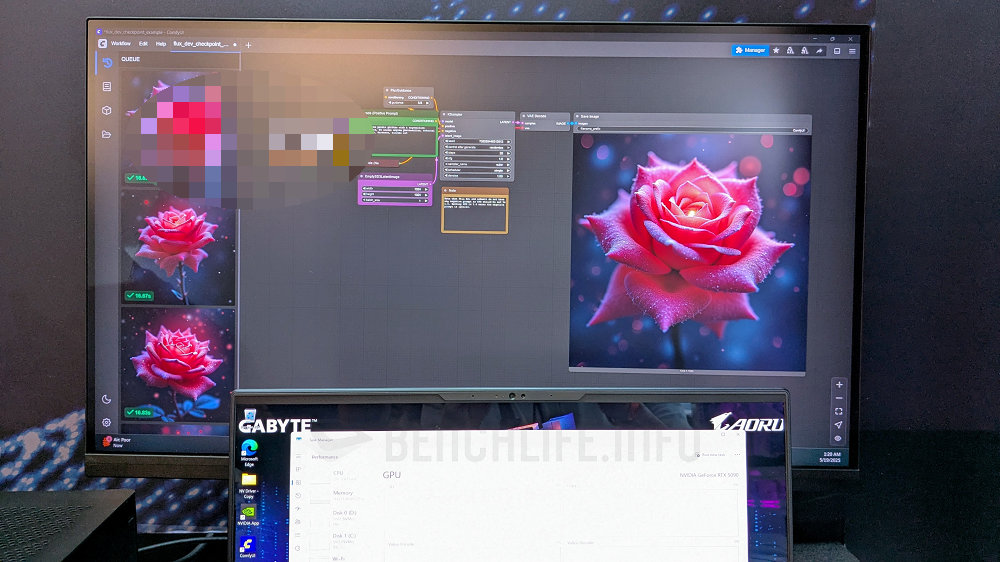
Task: Open NVIDIA App icon on laptop desktop
Action: (x=248, y=516)
